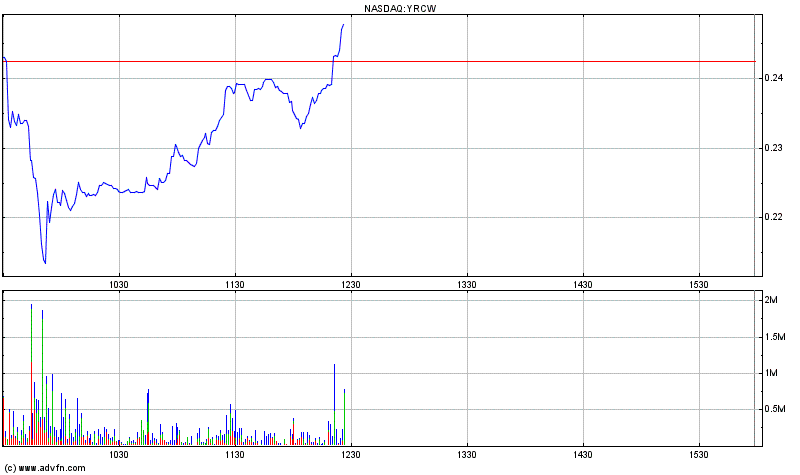The height and width of the screenshot is (475, 800).
Task: Click the 1230 time label under the price chart
Action: [x=351, y=284]
